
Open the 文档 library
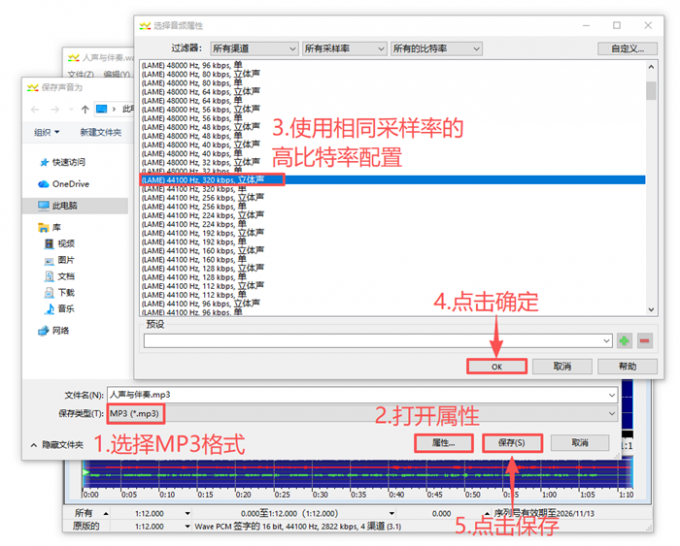60,276
